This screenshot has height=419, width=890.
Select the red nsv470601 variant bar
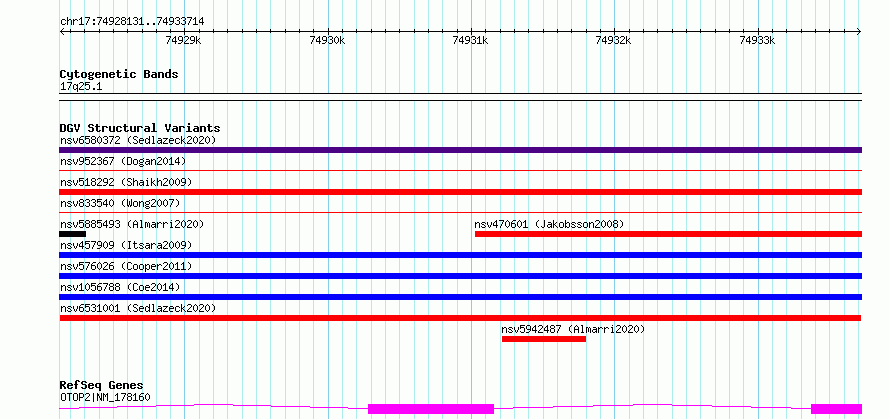coord(669,234)
